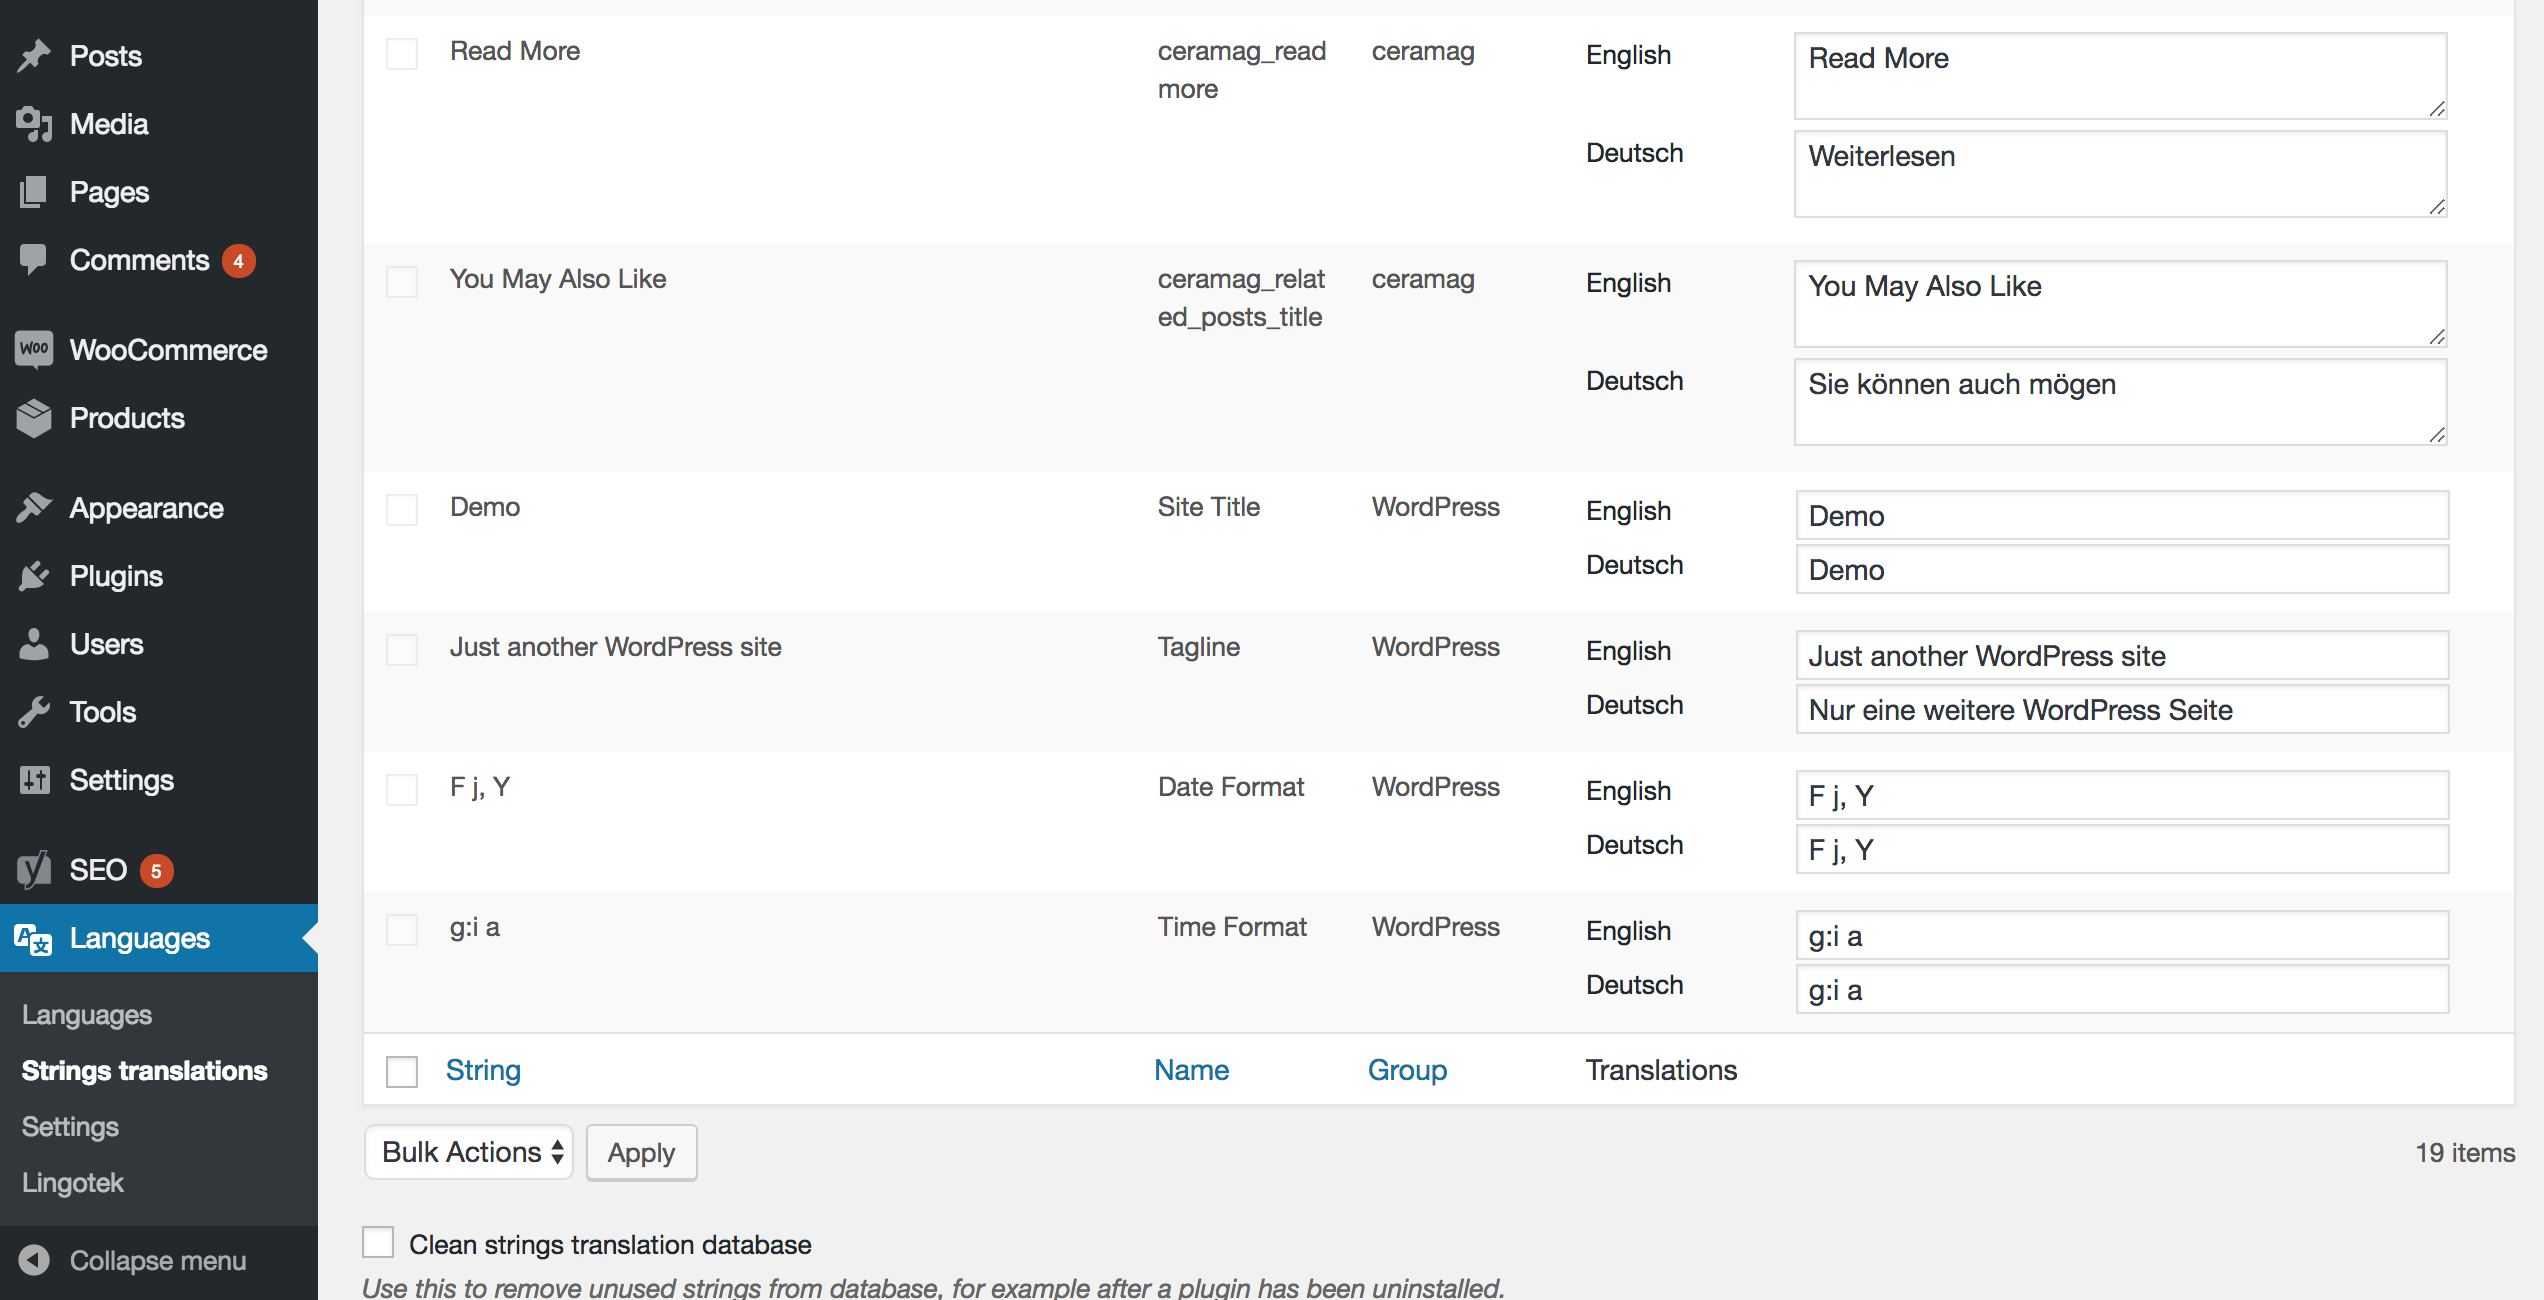Tick the Read More string checkbox

point(402,53)
